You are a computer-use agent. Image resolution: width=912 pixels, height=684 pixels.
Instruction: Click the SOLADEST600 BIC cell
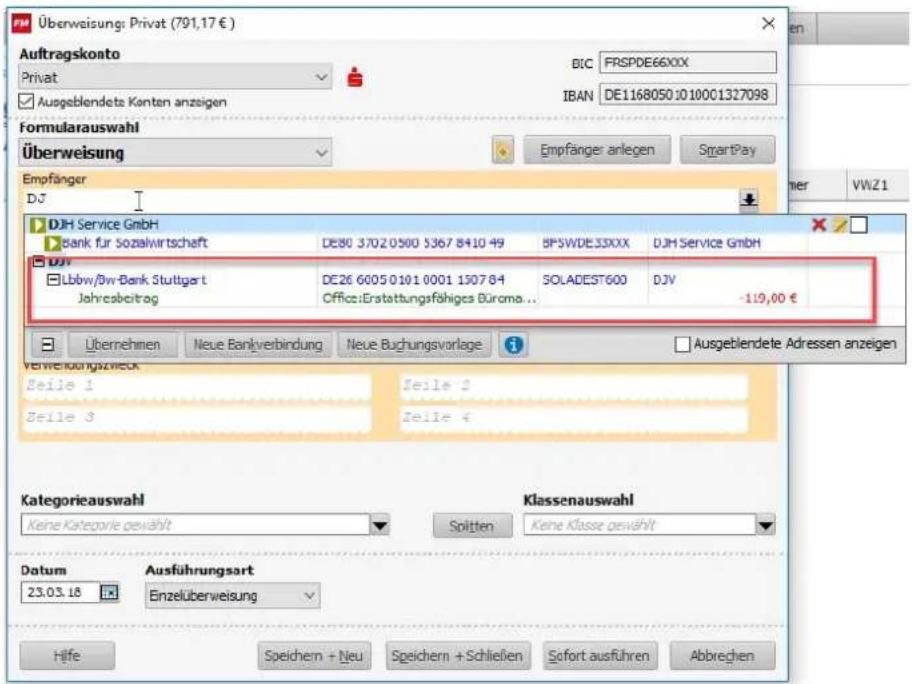(585, 280)
